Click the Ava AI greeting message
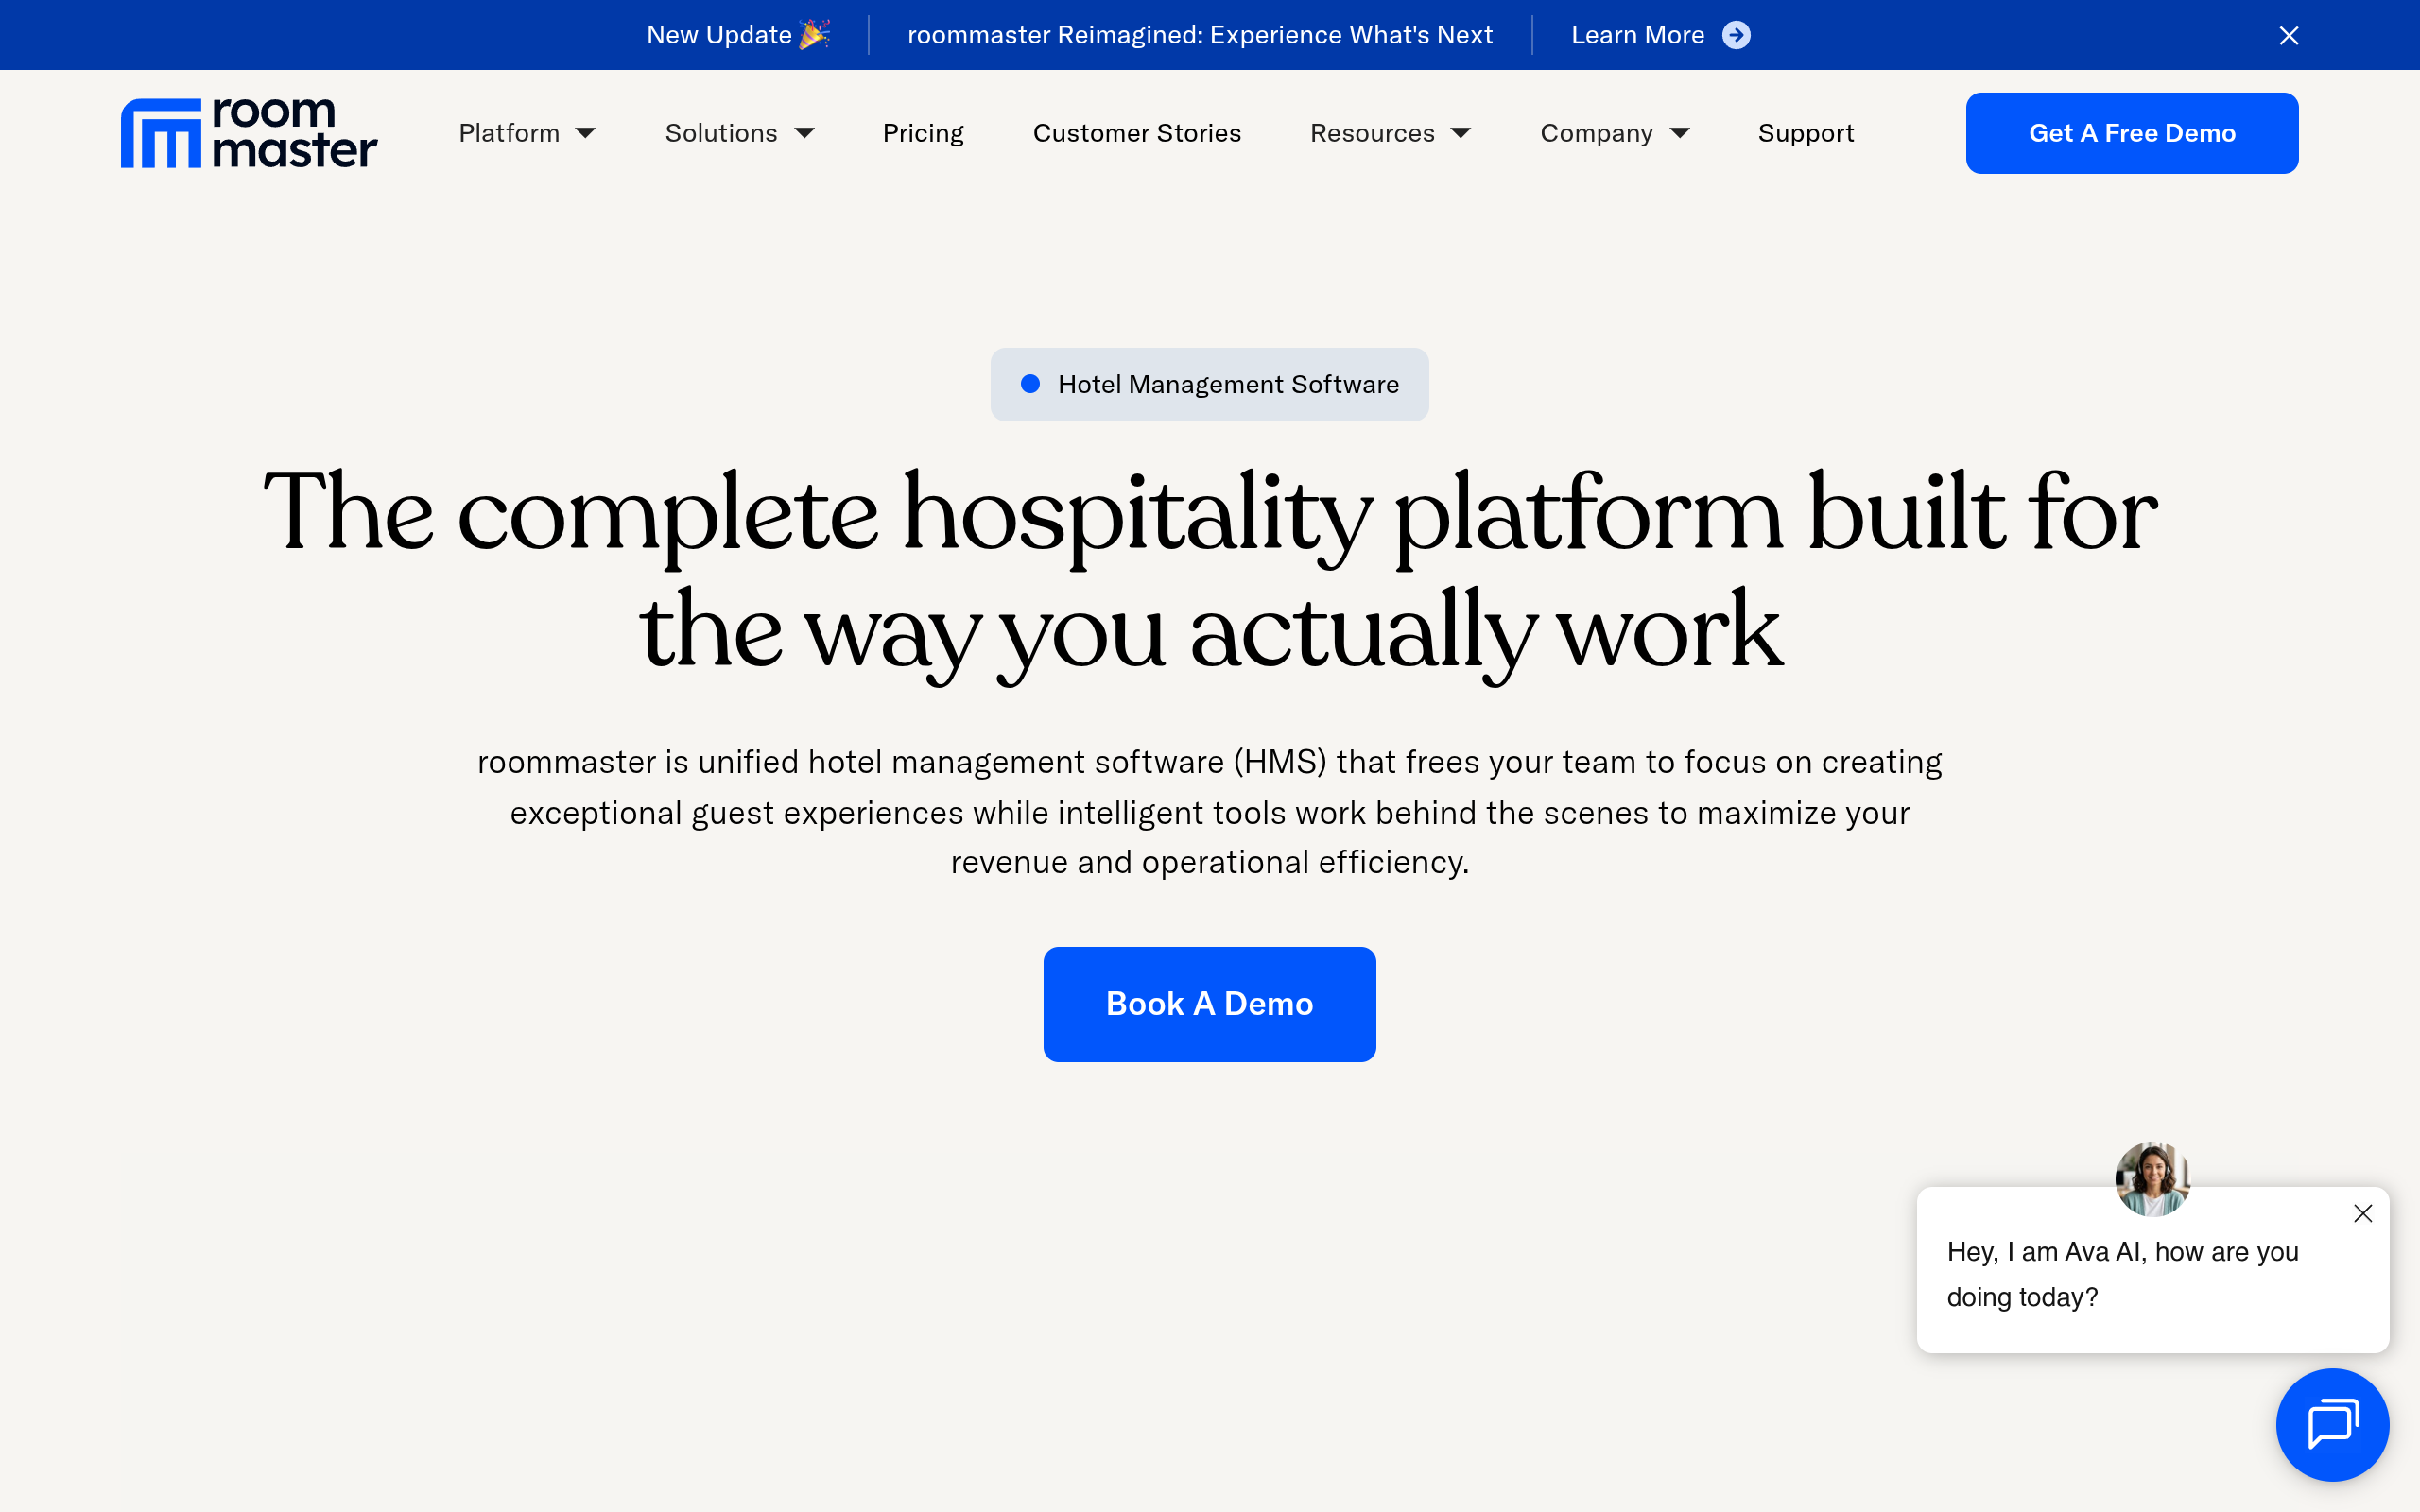Screen dimensions: 2420x1512 [x=2123, y=1274]
